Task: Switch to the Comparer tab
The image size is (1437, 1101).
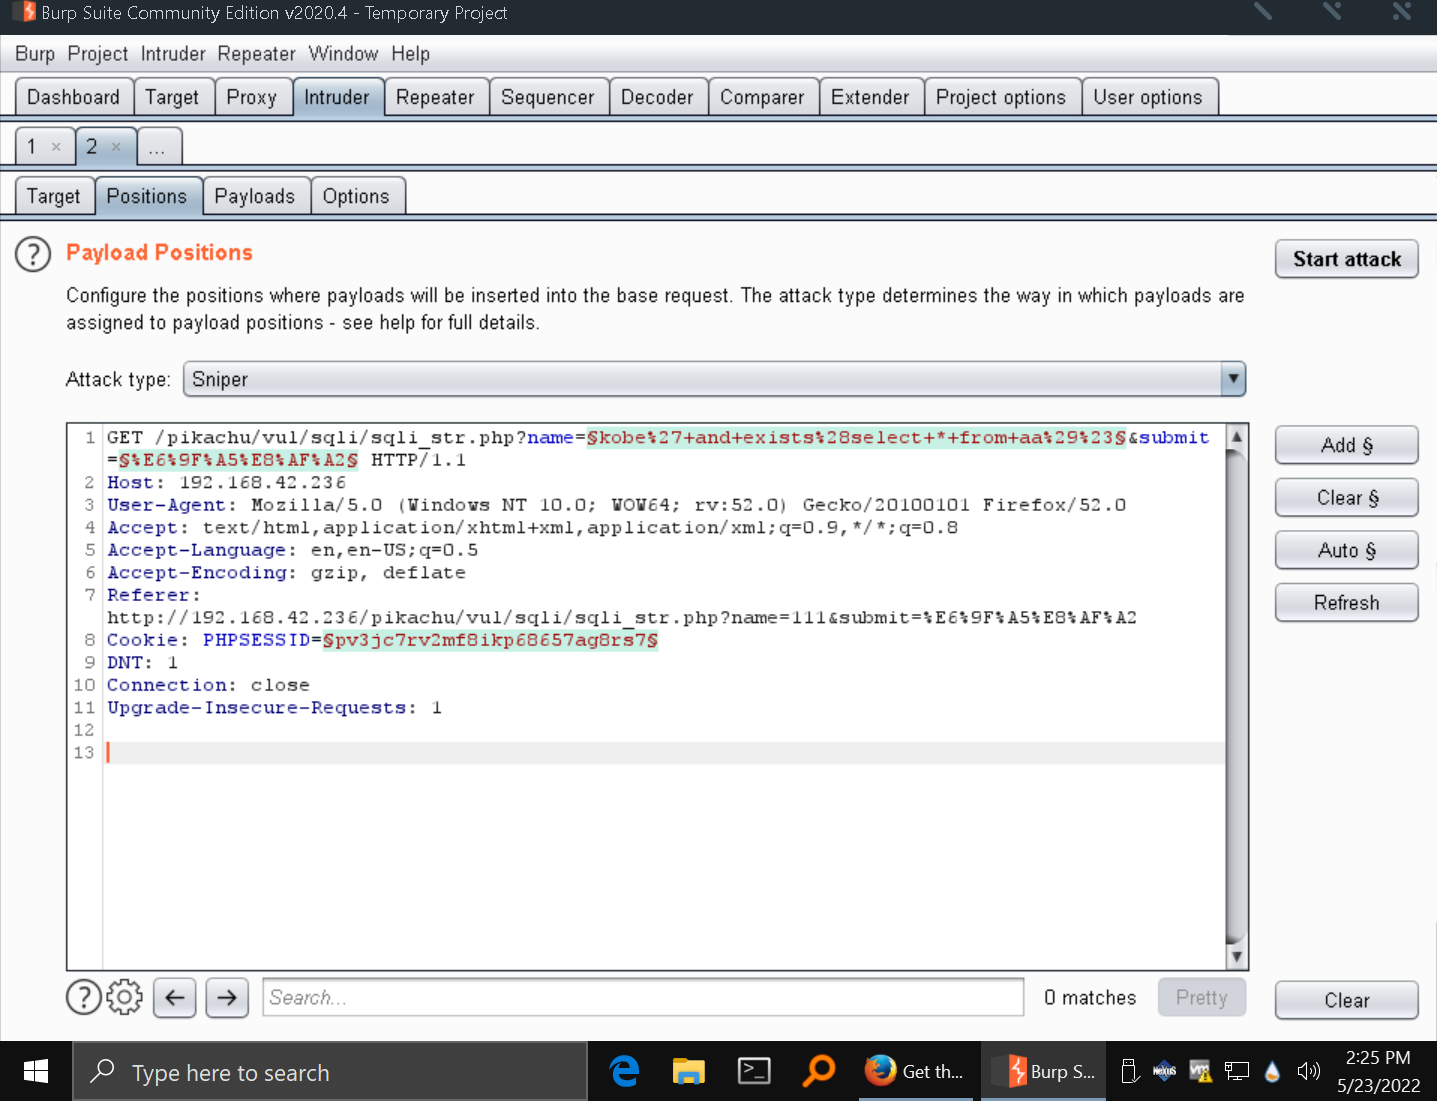Action: point(762,97)
